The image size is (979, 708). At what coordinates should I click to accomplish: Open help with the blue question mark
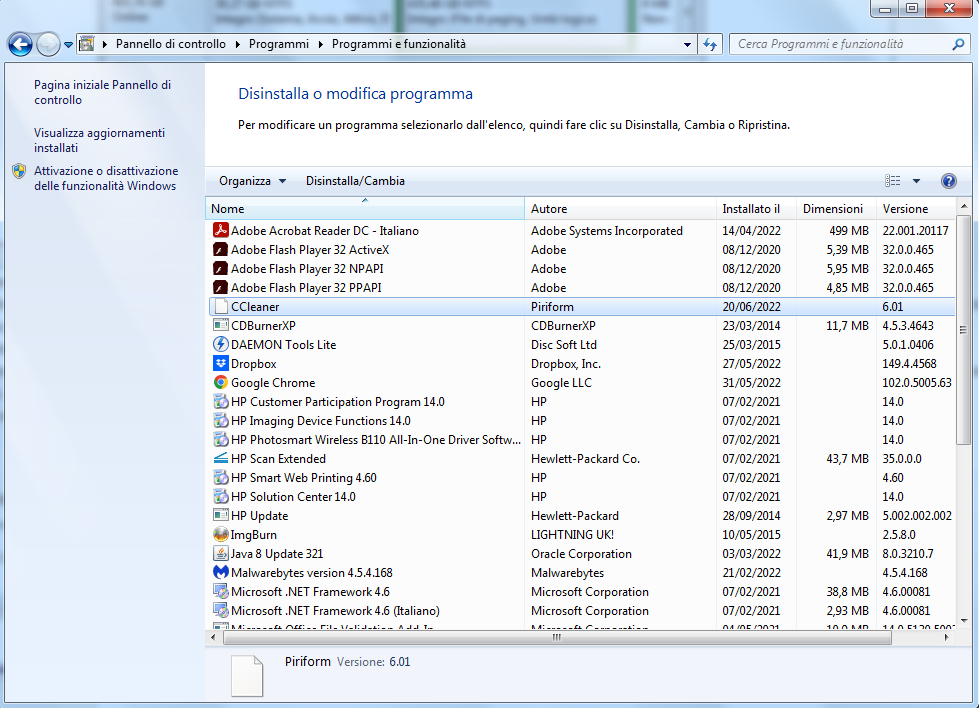point(948,181)
